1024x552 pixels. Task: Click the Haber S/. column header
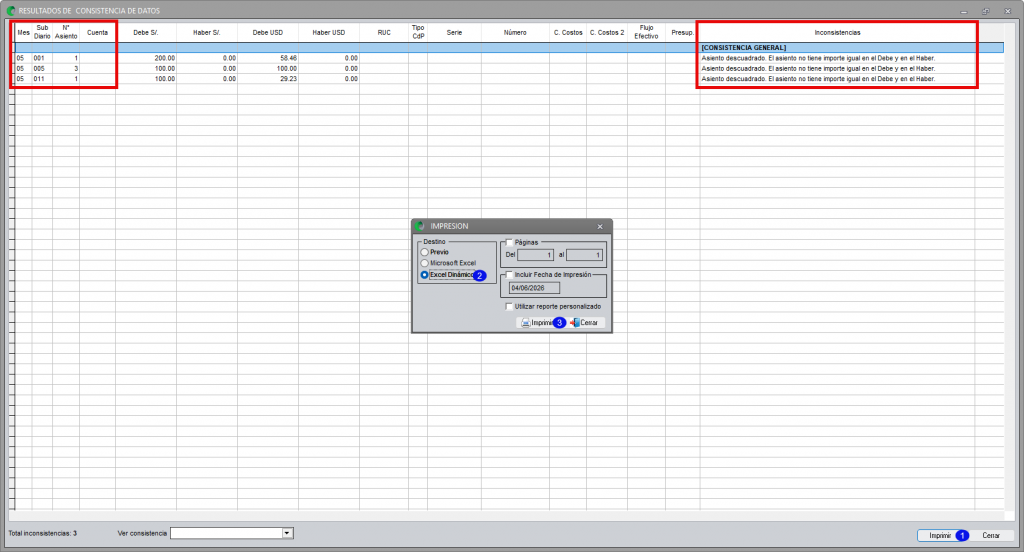pyautogui.click(x=206, y=33)
